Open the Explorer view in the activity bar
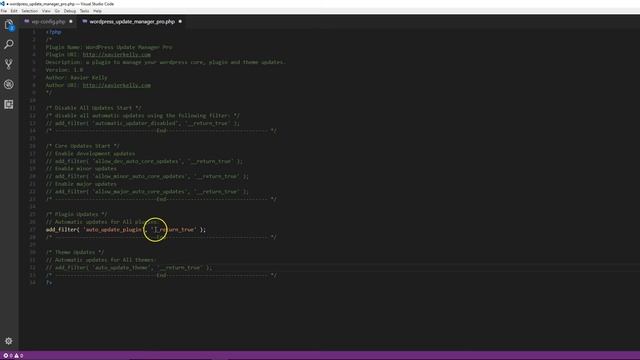Image resolution: width=640 pixels, height=360 pixels. click(x=9, y=25)
